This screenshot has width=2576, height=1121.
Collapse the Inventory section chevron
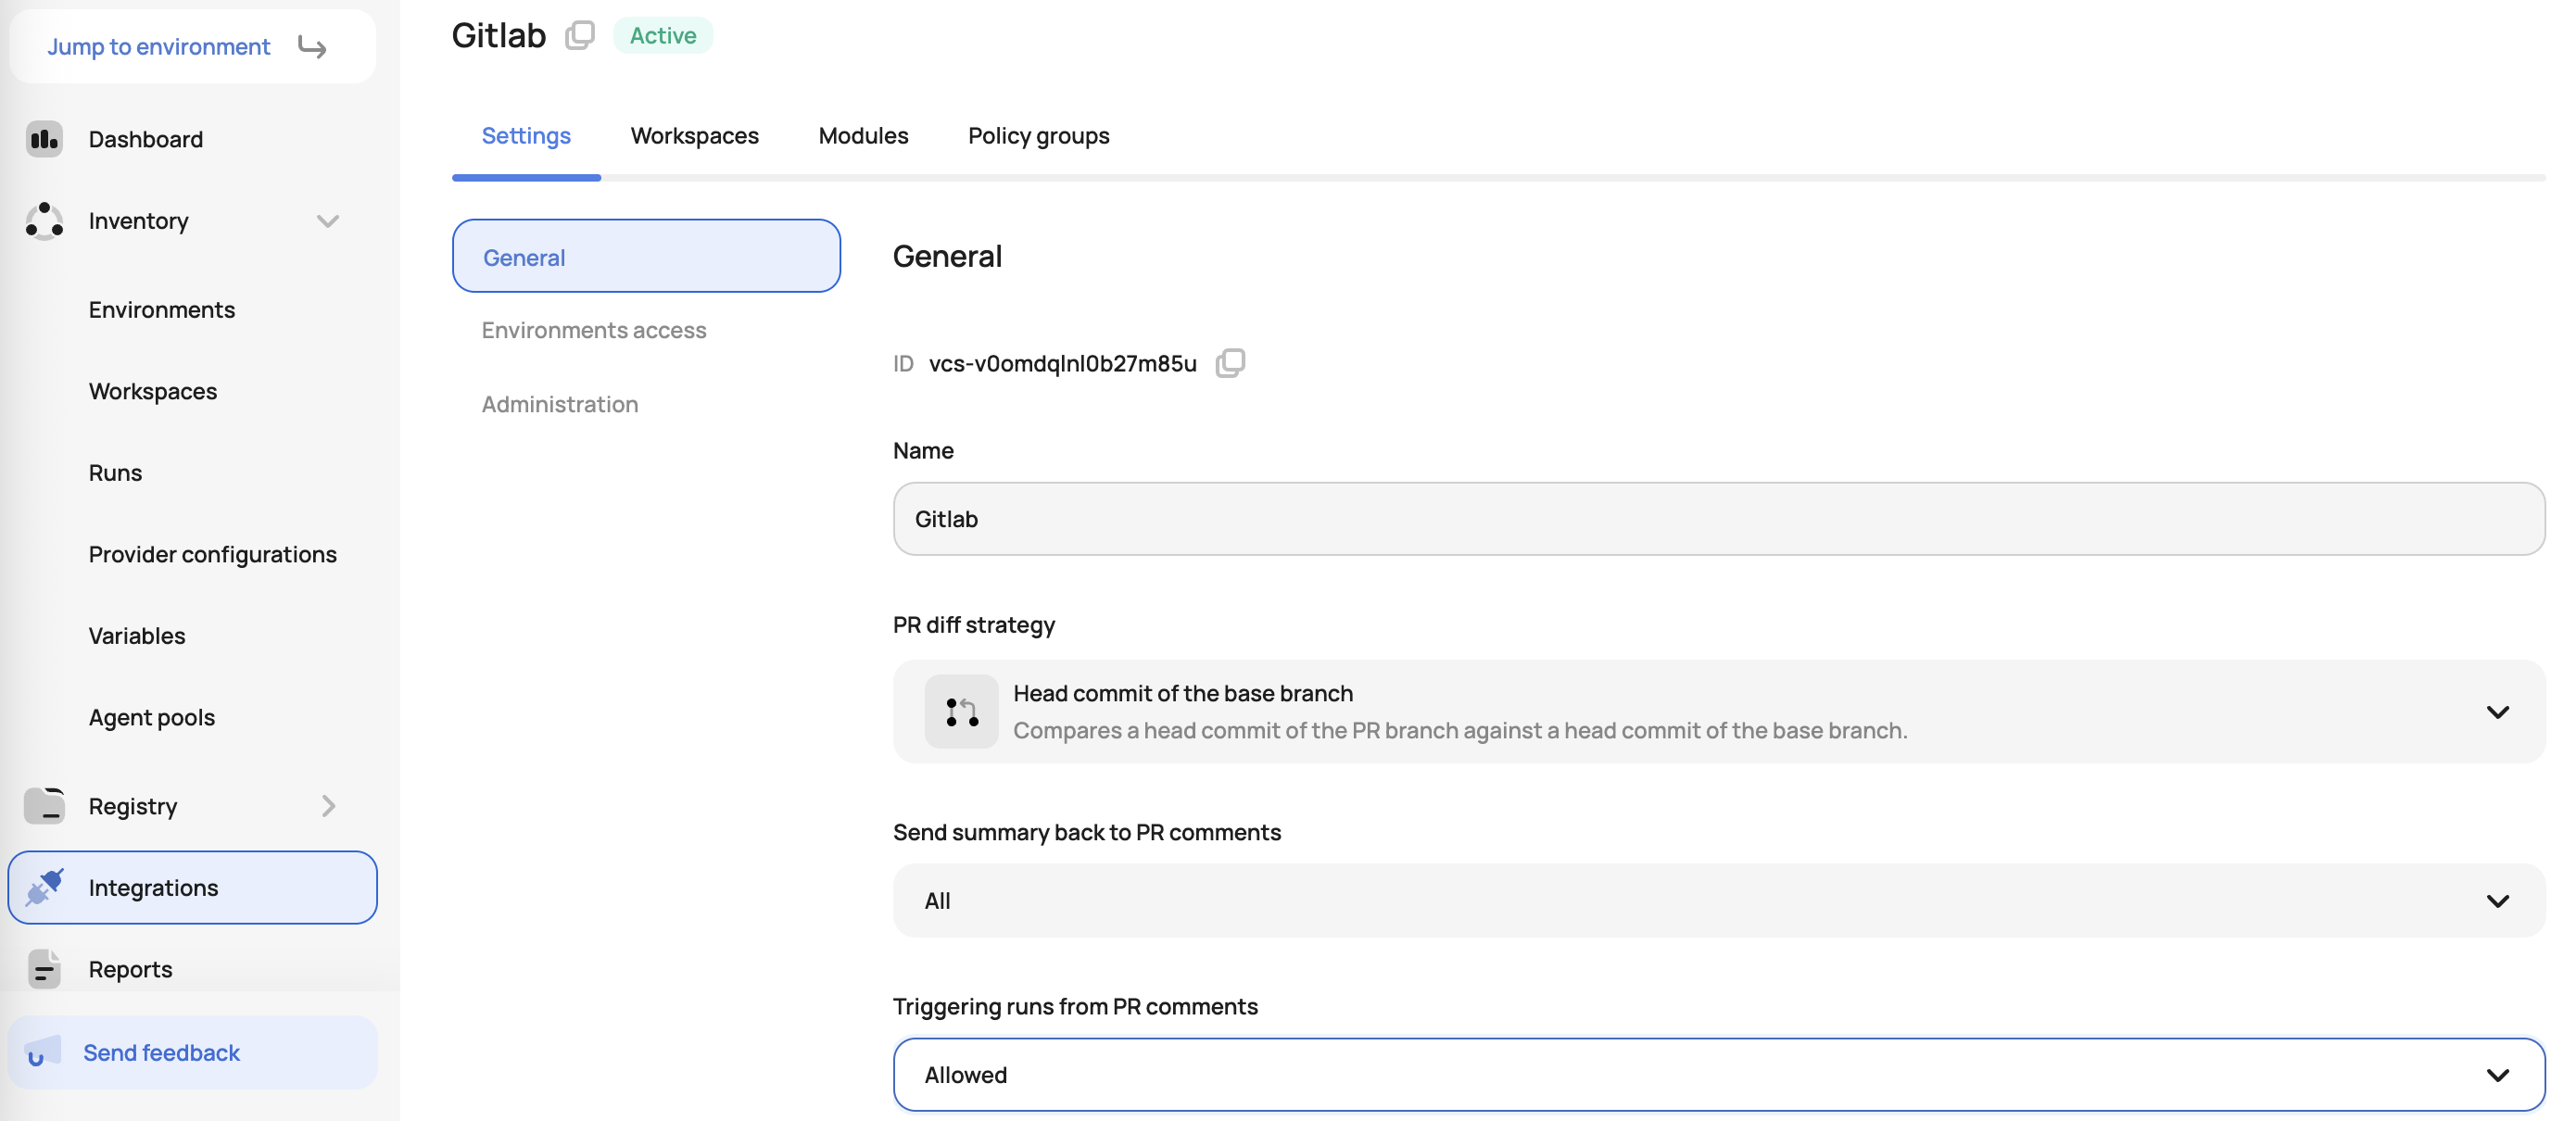tap(328, 221)
